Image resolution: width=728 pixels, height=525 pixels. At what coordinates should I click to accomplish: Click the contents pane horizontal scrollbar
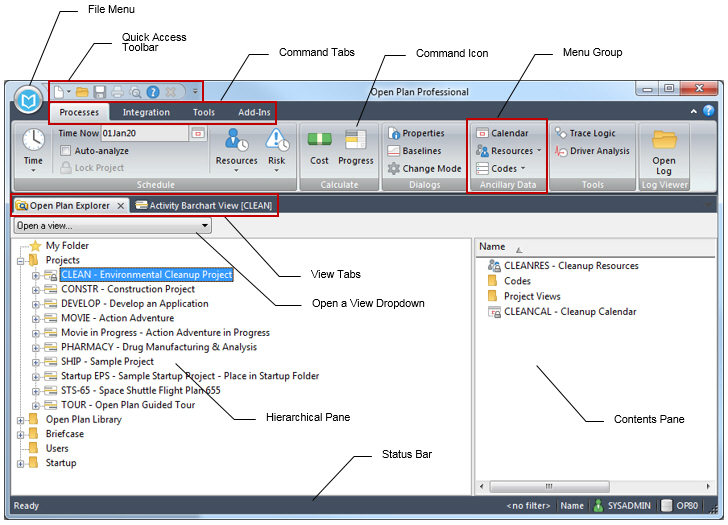(x=590, y=487)
